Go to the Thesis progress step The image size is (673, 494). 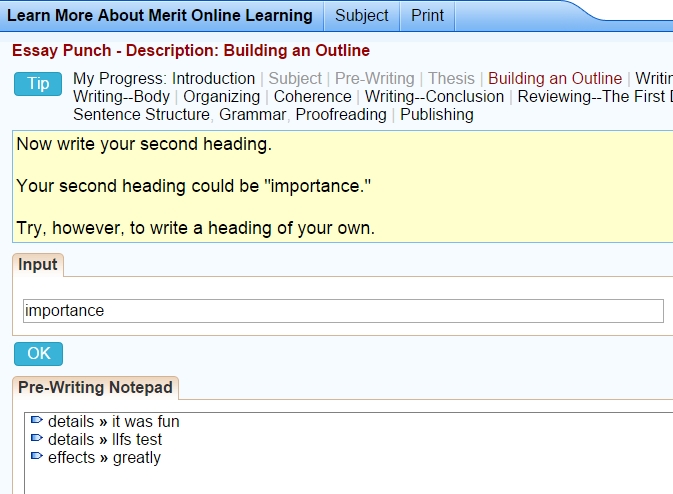(x=451, y=79)
